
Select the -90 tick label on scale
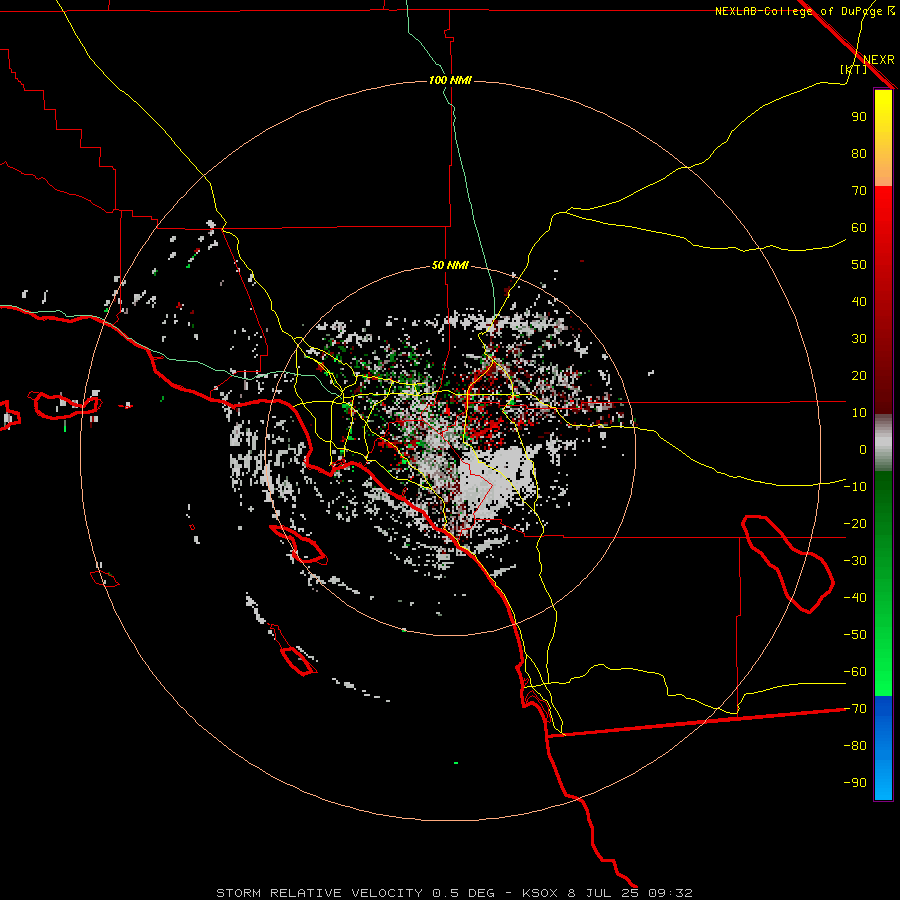click(x=855, y=783)
